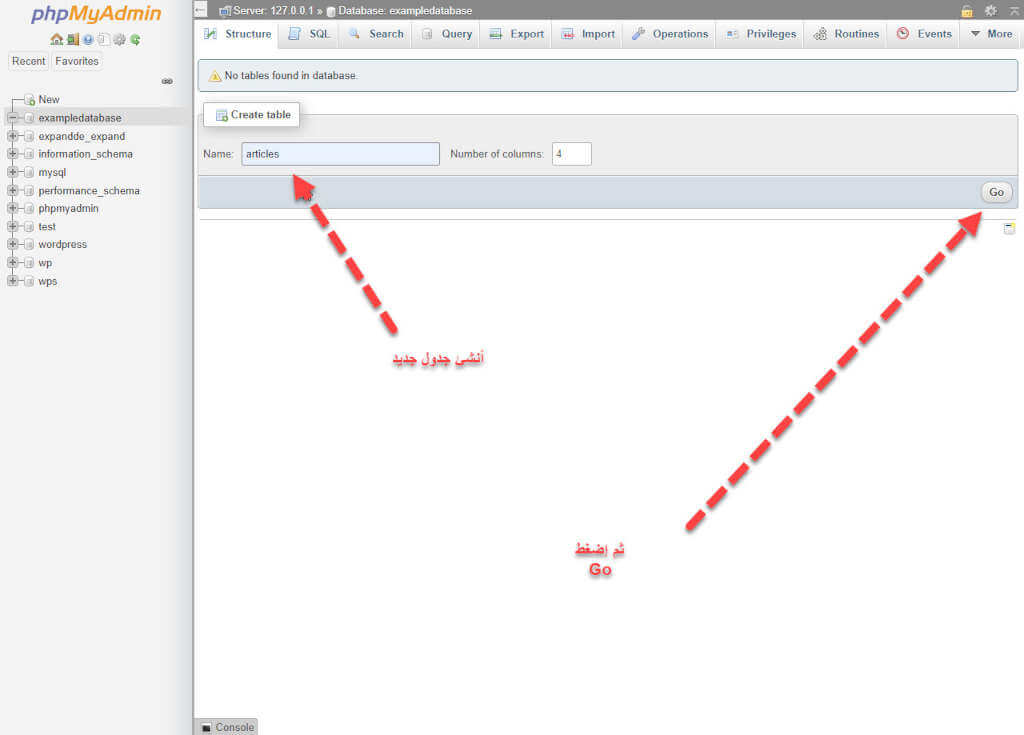Reload navigation panel green arrow icon
The width and height of the screenshot is (1024, 735).
(135, 40)
